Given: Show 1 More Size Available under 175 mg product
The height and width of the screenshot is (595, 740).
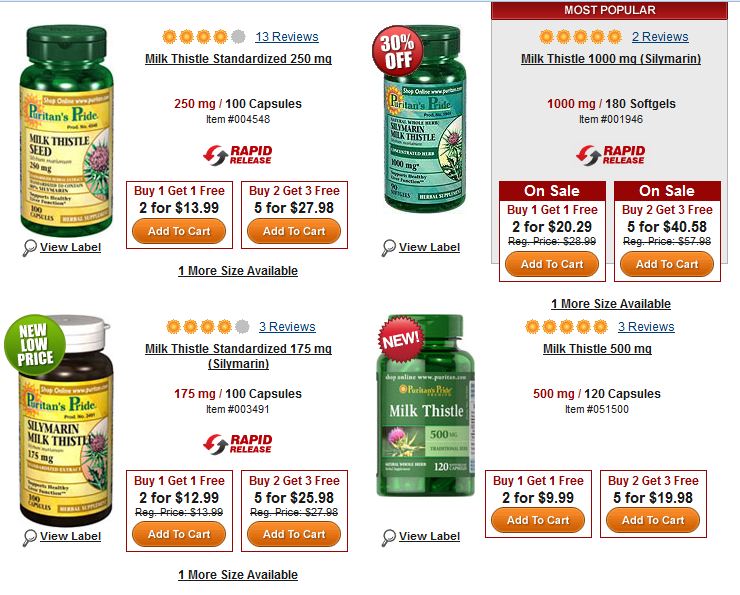Looking at the screenshot, I should pos(238,575).
